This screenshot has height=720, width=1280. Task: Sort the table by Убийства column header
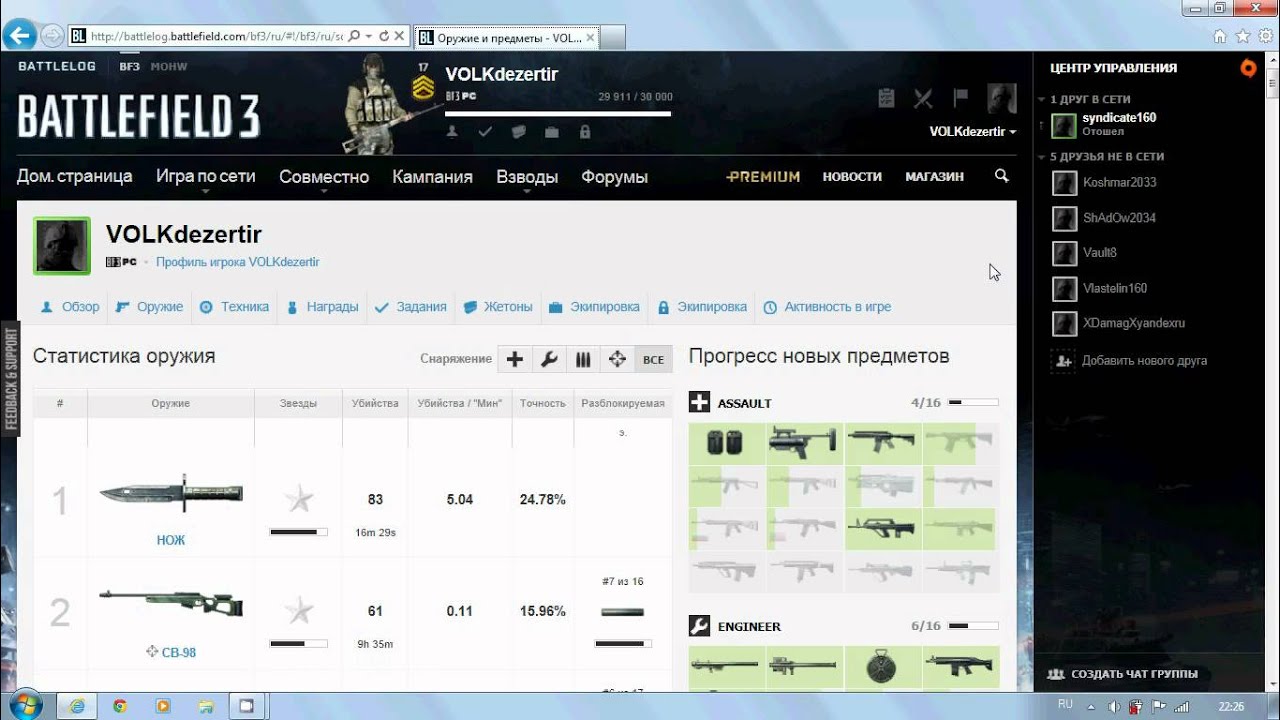coord(375,403)
